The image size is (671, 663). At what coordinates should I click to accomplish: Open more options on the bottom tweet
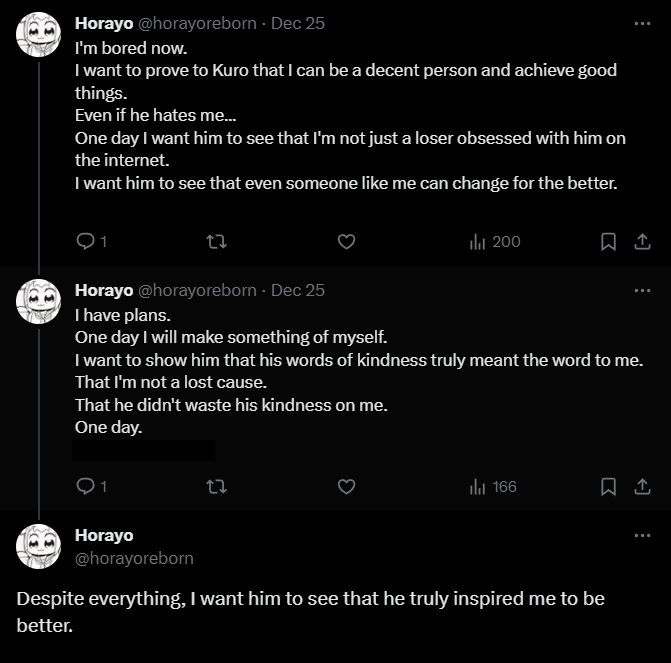coord(642,536)
